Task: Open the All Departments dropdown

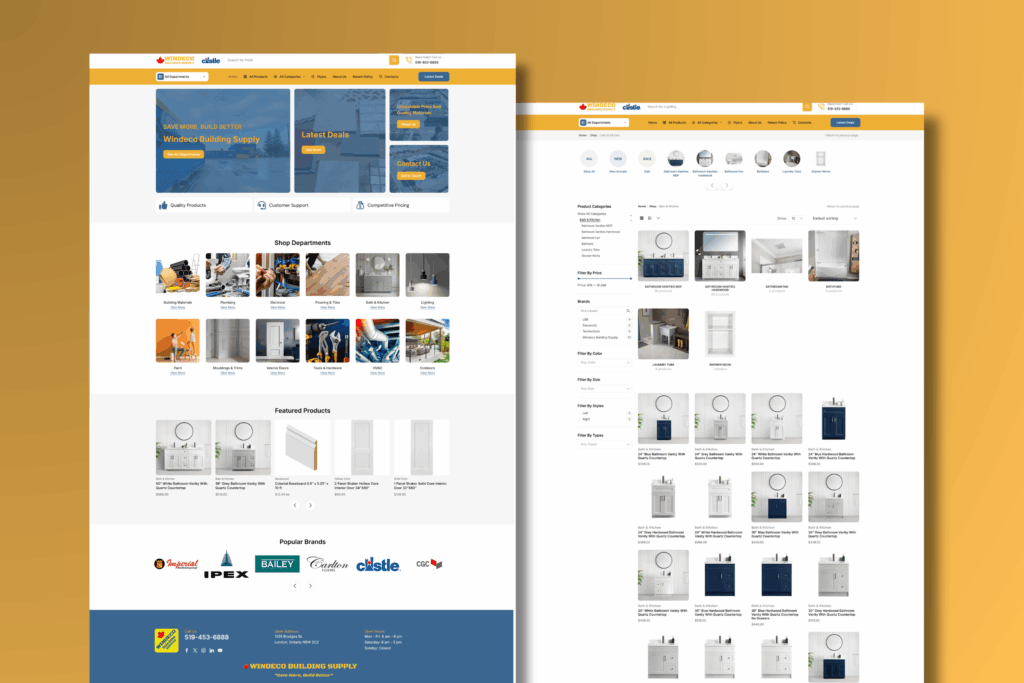Action: tap(182, 76)
